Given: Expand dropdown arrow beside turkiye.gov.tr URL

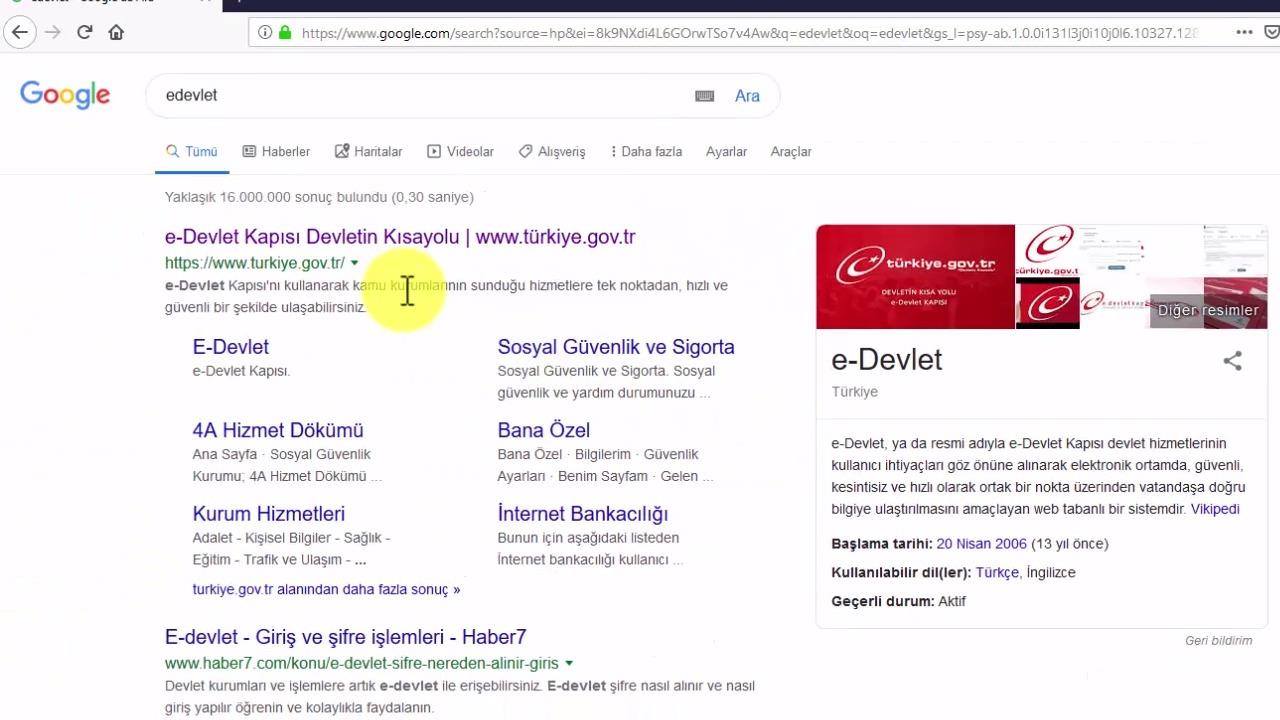Looking at the screenshot, I should [355, 264].
